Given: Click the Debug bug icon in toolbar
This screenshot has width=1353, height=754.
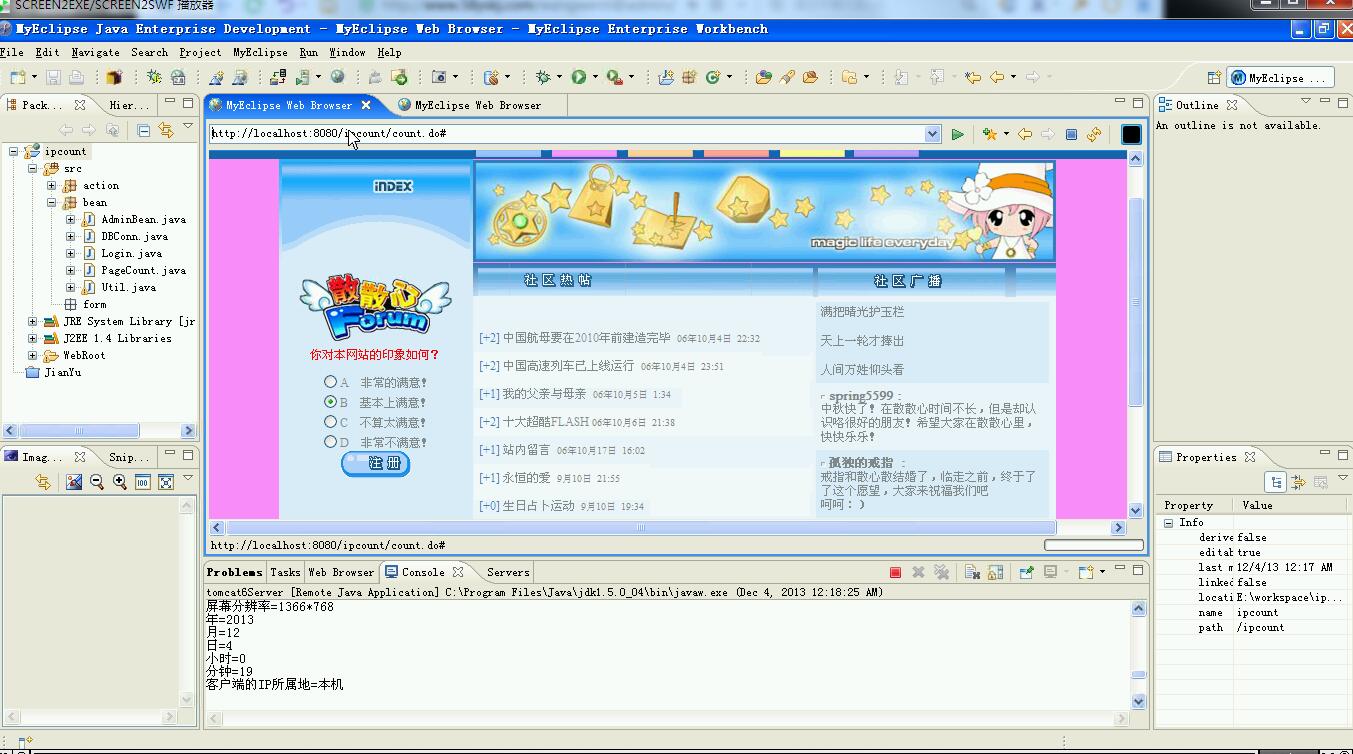Looking at the screenshot, I should point(543,77).
